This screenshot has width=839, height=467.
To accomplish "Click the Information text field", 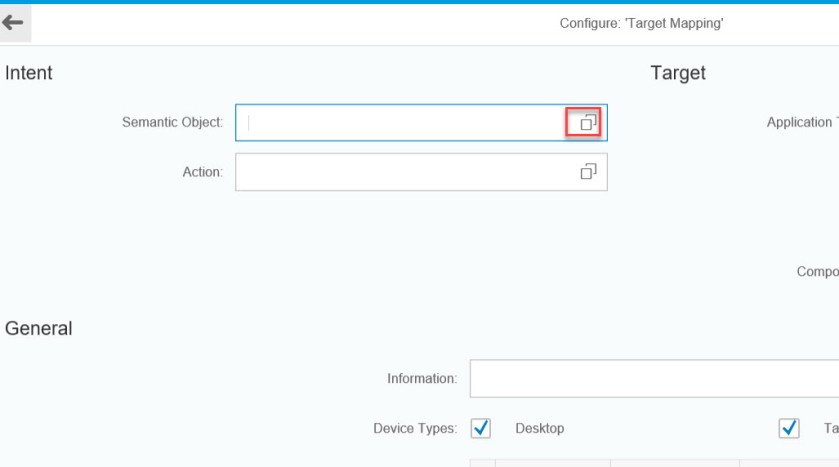I will (x=650, y=379).
